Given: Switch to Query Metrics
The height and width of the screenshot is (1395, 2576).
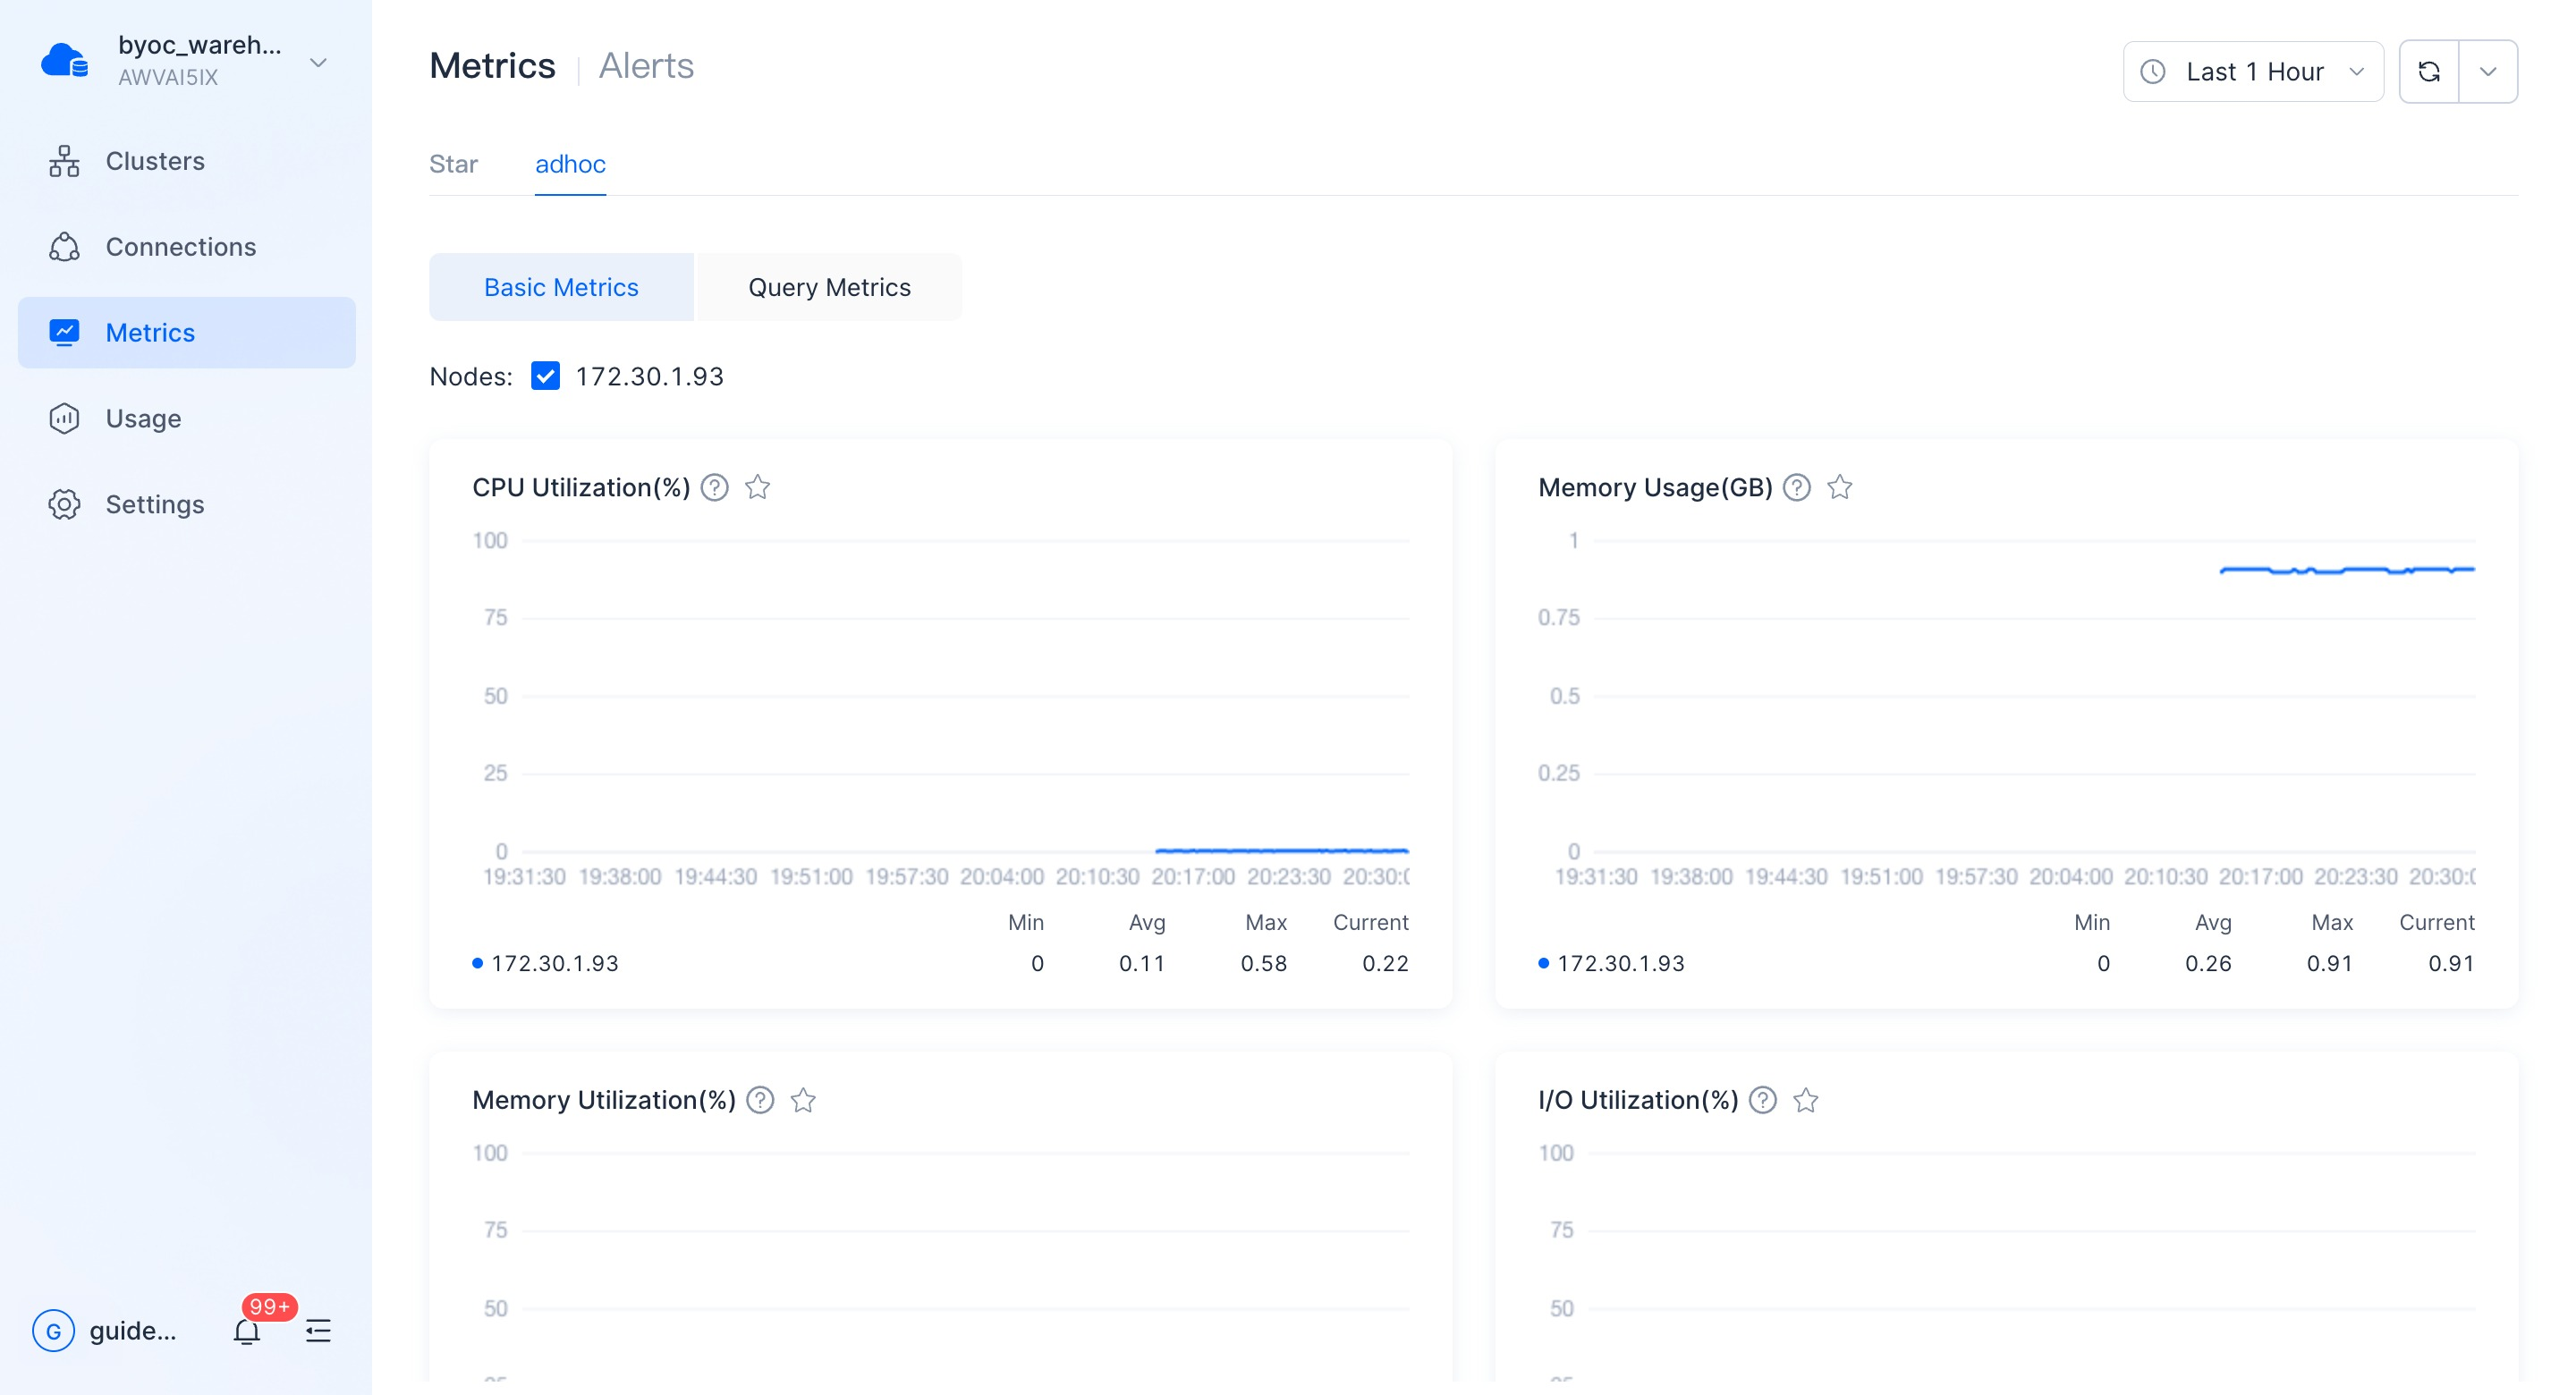Looking at the screenshot, I should (x=829, y=288).
